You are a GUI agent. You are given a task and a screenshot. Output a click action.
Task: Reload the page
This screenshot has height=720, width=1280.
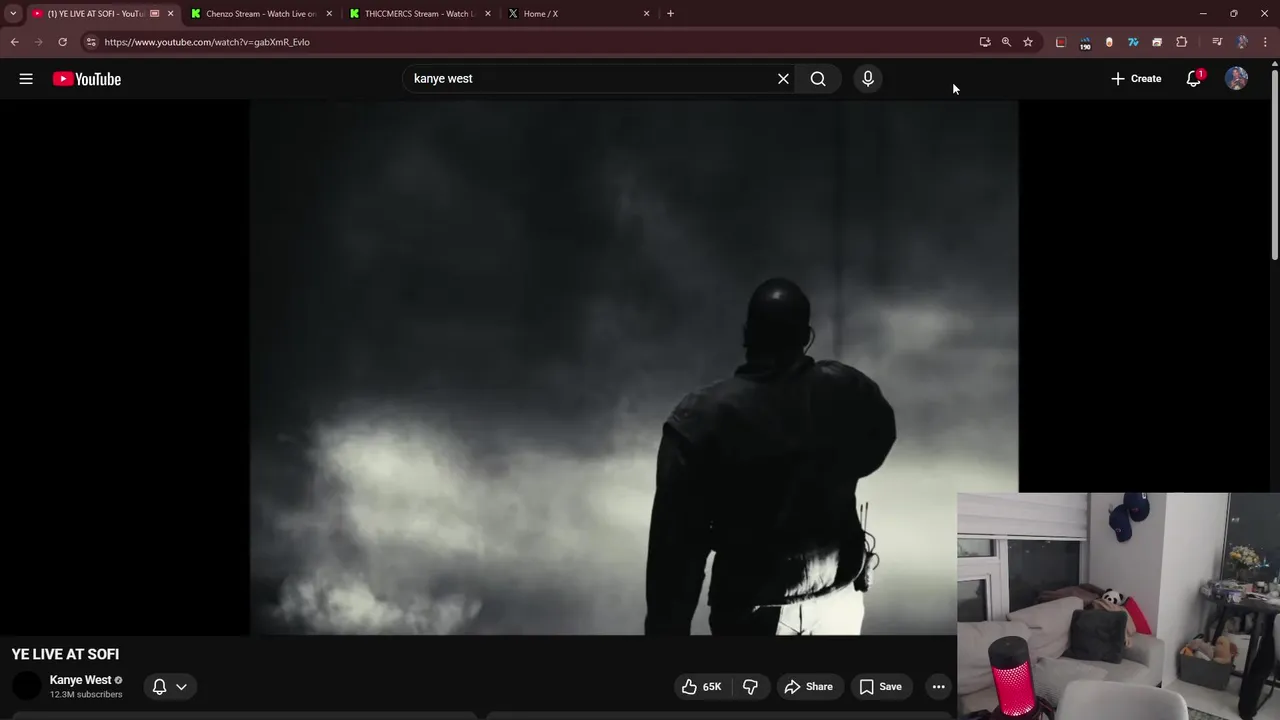(x=62, y=42)
